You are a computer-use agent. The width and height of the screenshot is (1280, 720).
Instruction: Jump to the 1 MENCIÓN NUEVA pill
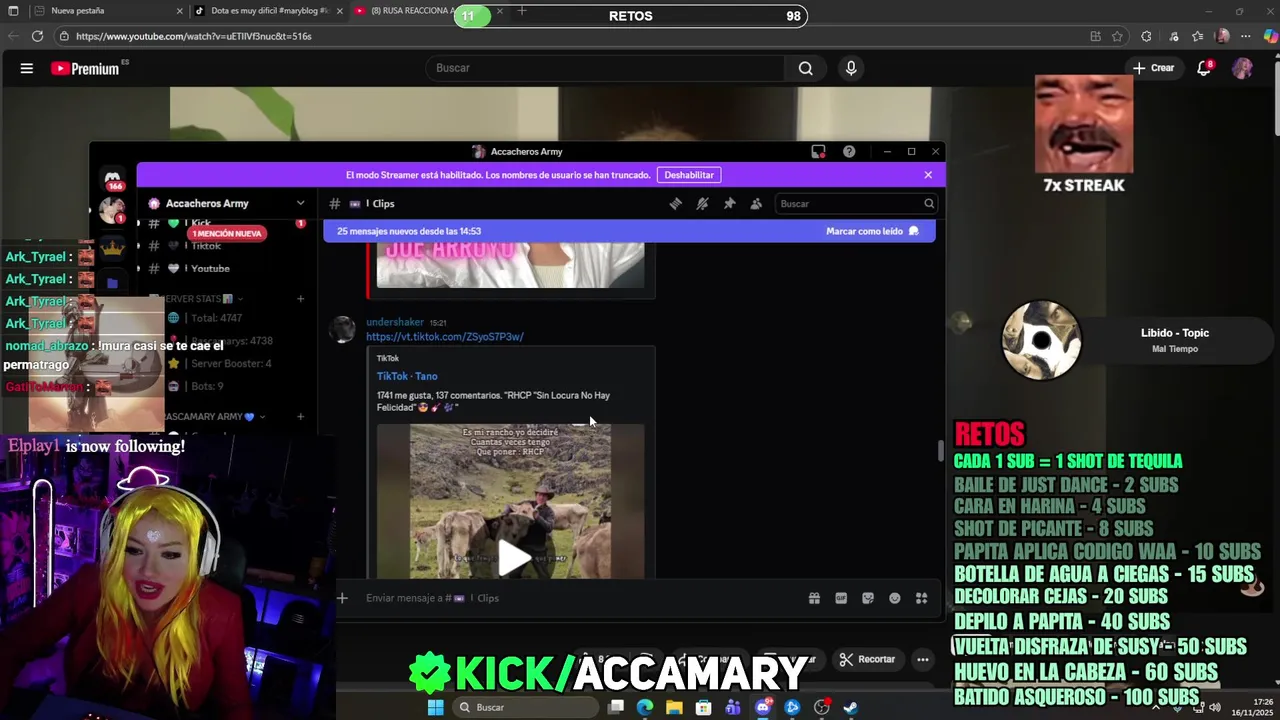226,233
